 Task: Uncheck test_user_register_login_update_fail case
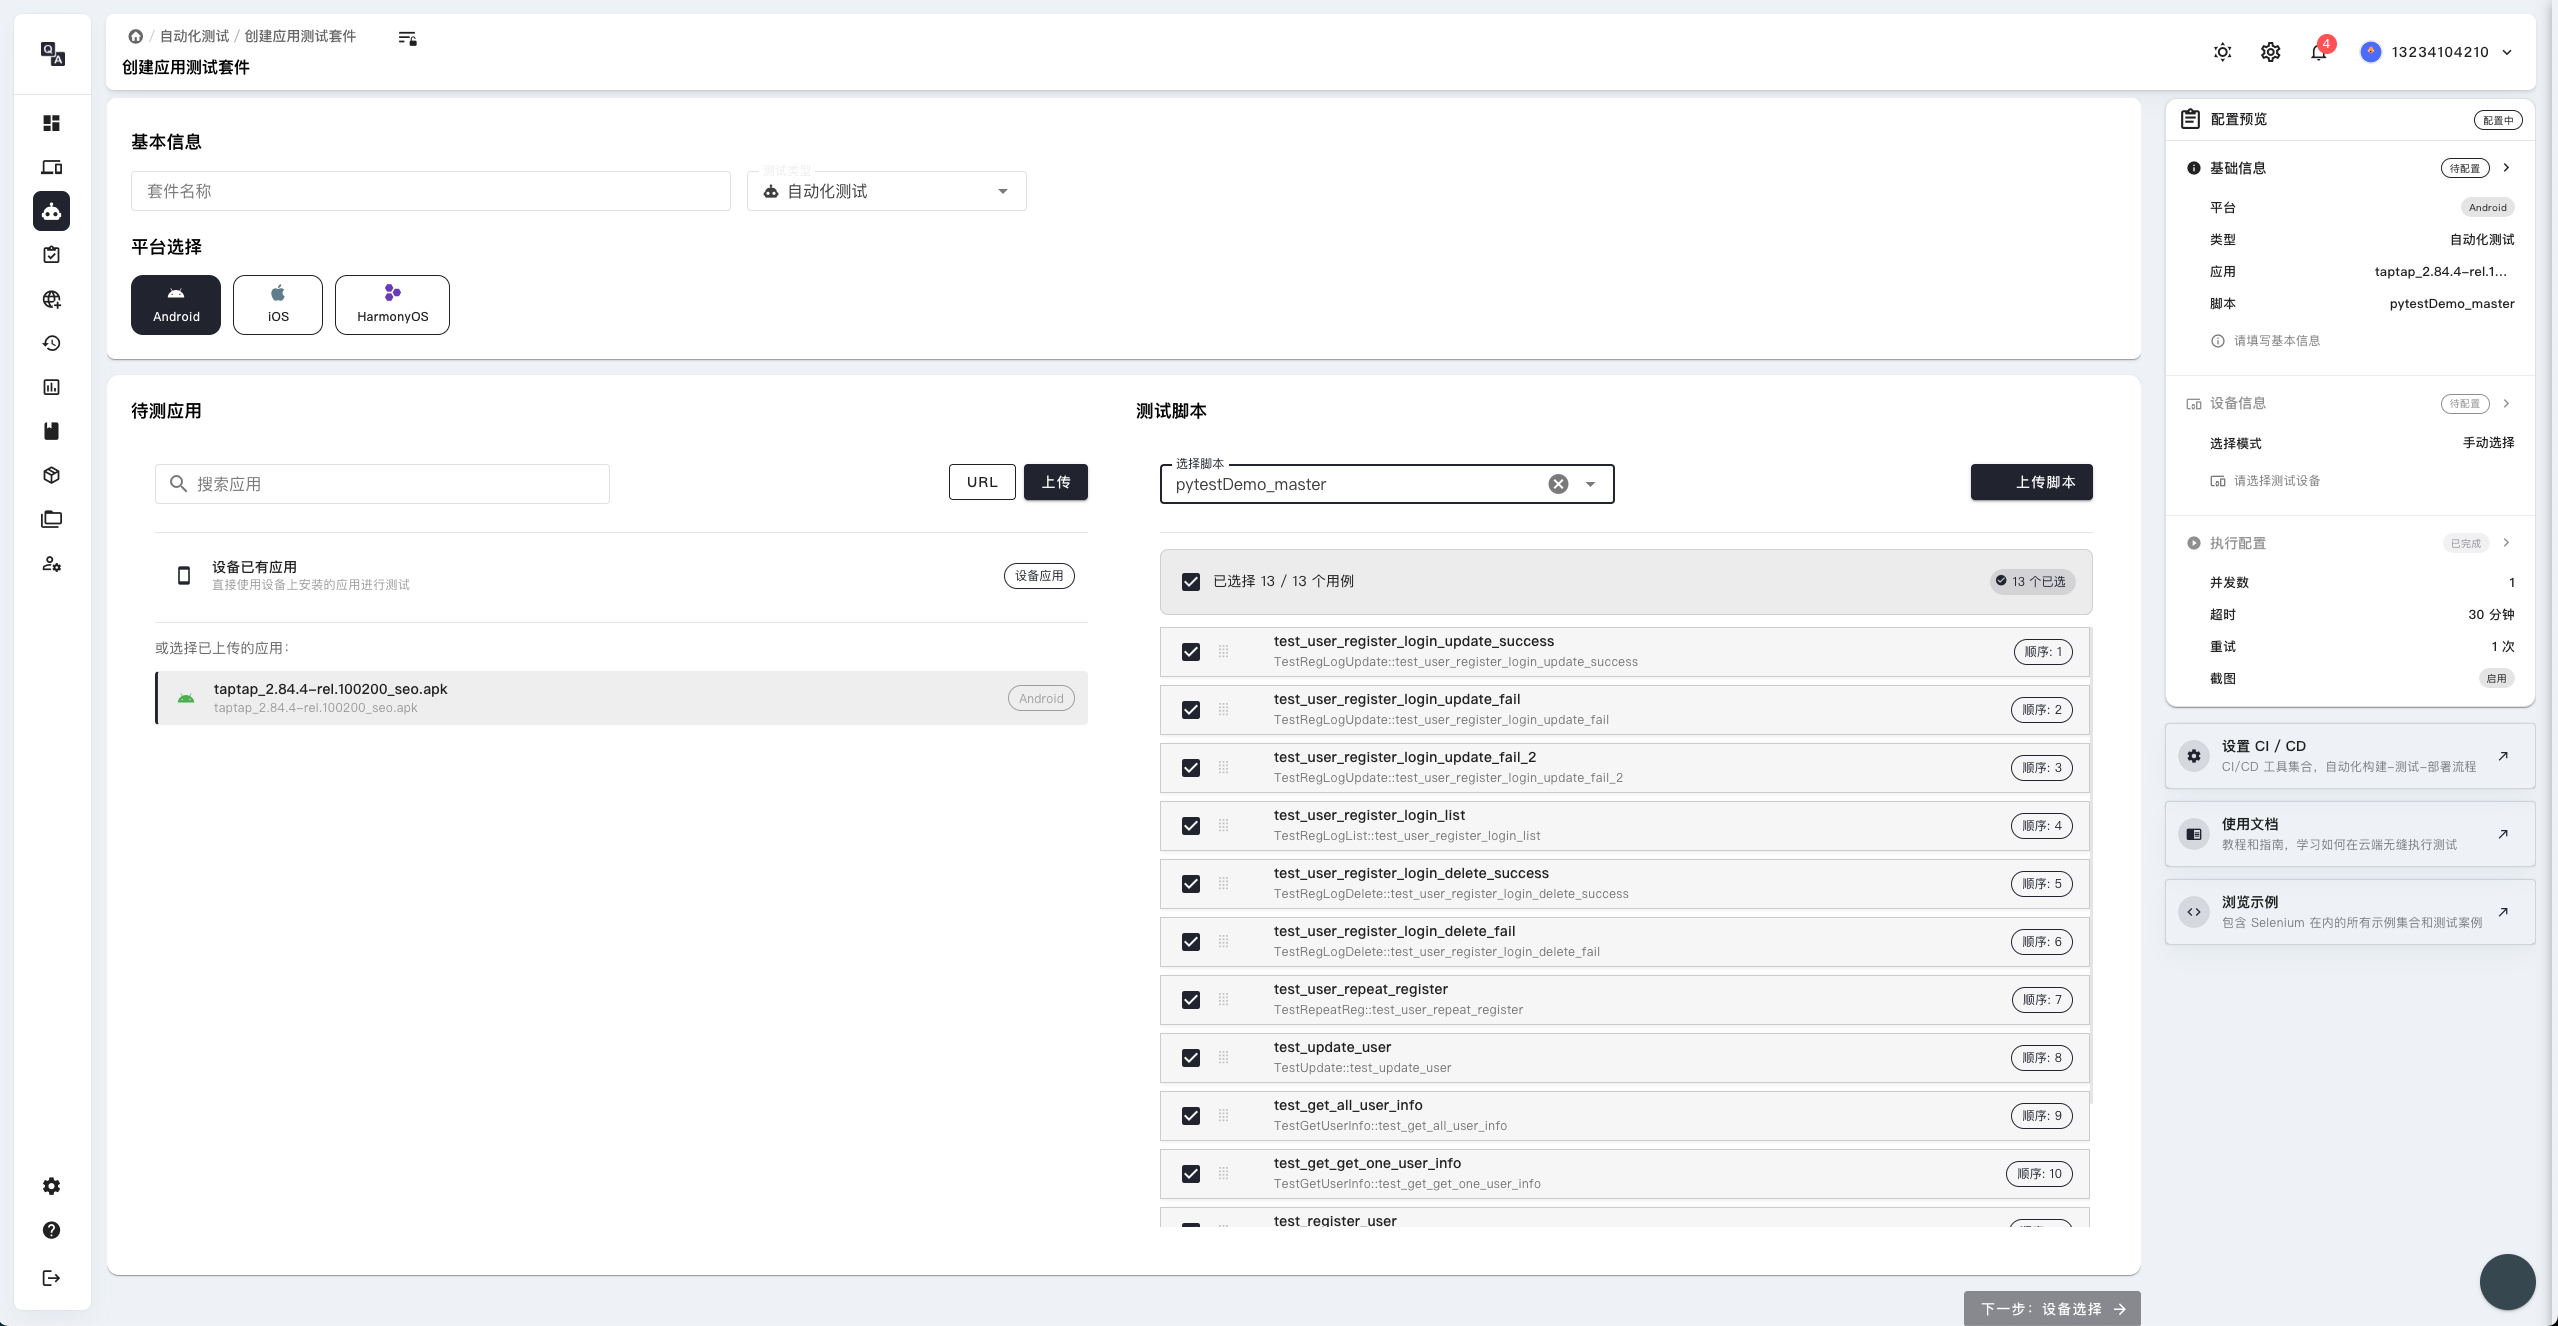[1191, 710]
